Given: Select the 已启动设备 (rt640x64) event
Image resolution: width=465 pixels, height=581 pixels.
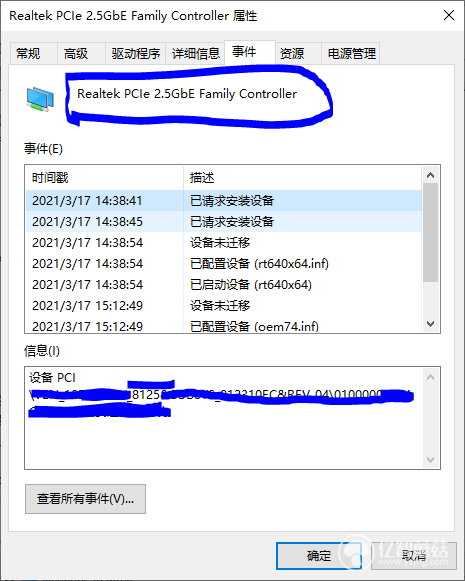Looking at the screenshot, I should click(x=224, y=285).
